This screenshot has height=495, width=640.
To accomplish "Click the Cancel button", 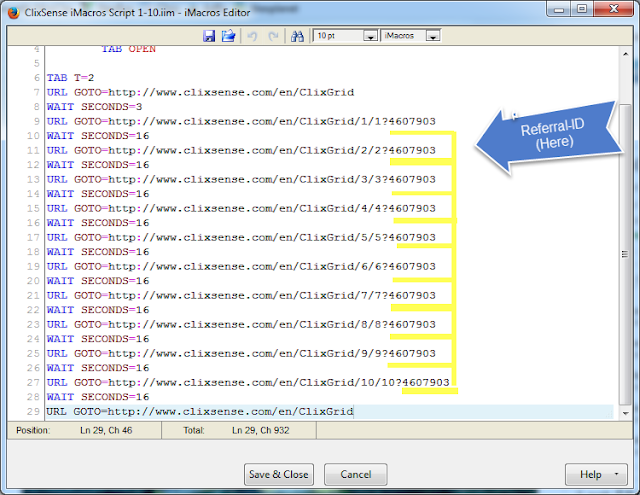I will (x=356, y=474).
